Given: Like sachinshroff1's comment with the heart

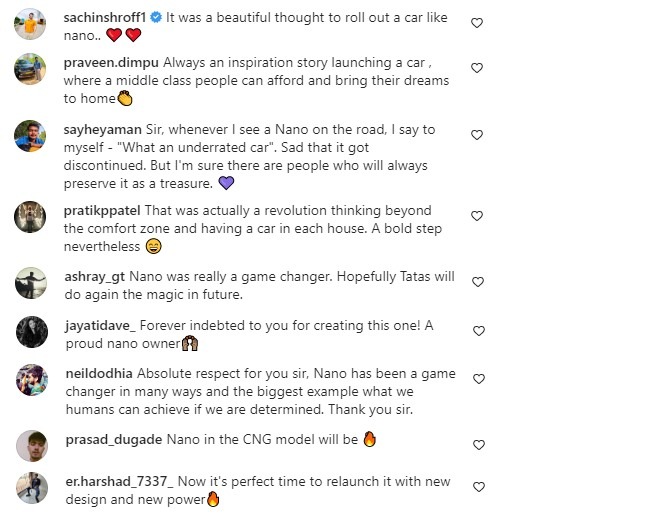Looking at the screenshot, I should (x=477, y=23).
